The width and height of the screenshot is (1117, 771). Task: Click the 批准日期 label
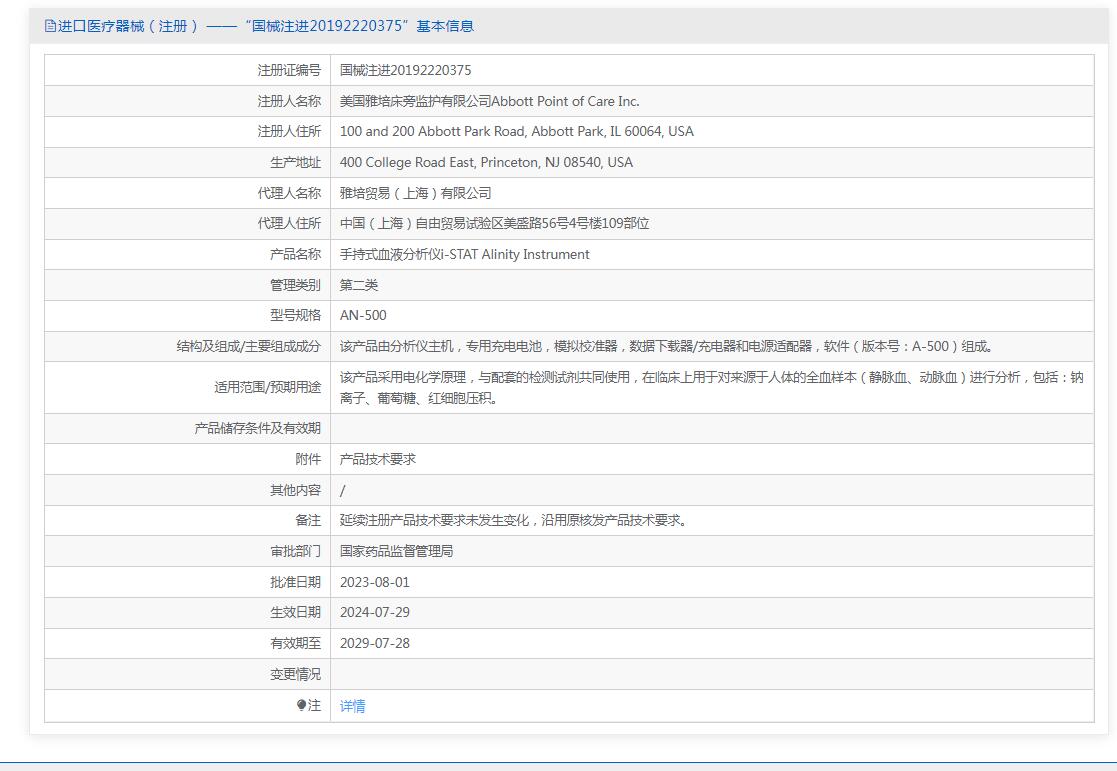tap(296, 582)
